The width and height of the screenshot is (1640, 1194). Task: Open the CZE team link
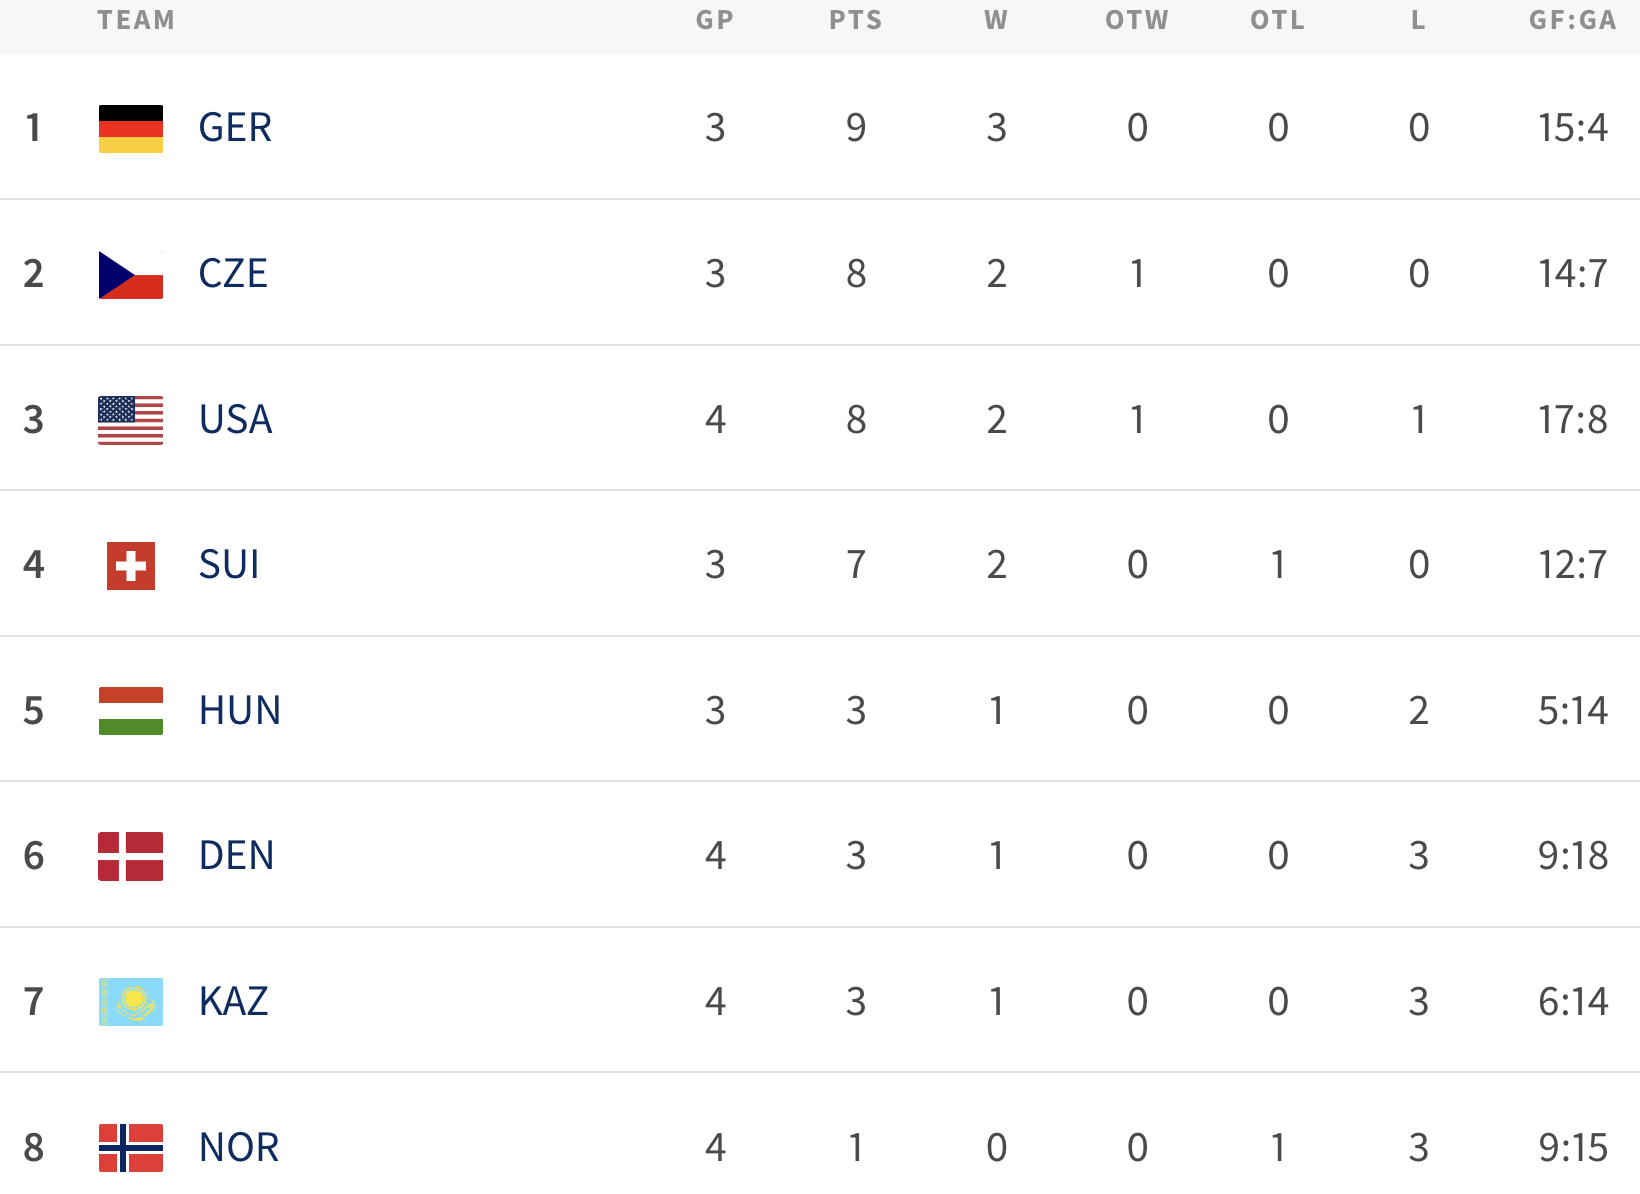click(x=233, y=274)
